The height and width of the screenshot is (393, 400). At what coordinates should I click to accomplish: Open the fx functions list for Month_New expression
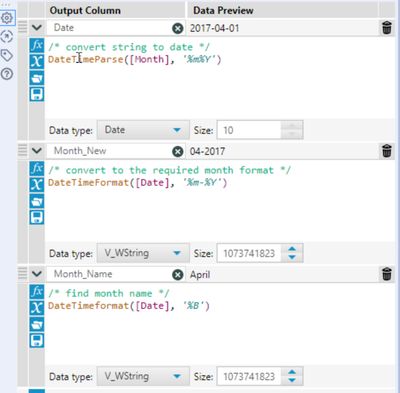coord(37,168)
